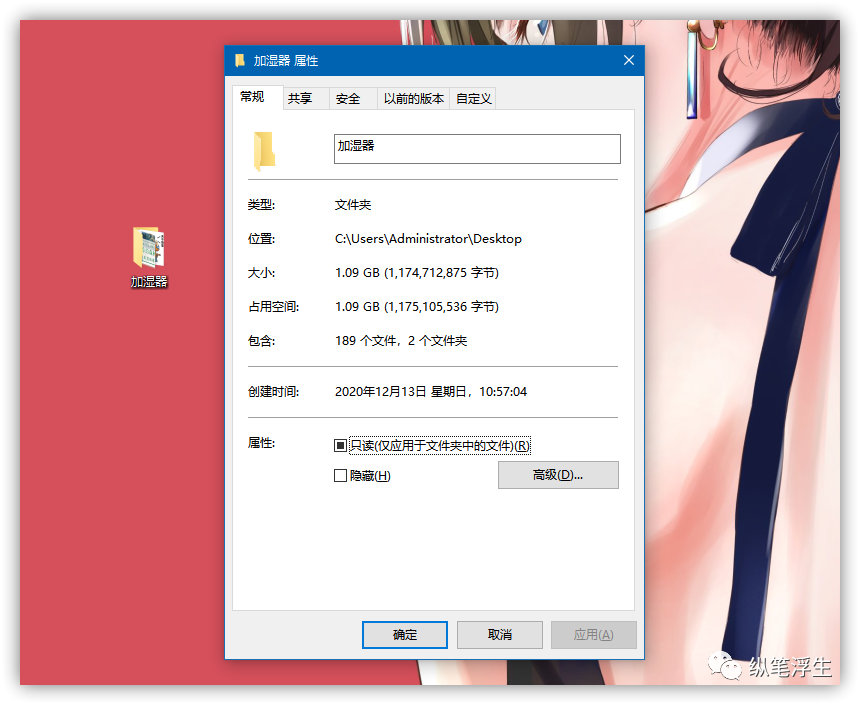Click the large folder icon beside name field
Viewport: 860px width, 705px height.
[264, 151]
